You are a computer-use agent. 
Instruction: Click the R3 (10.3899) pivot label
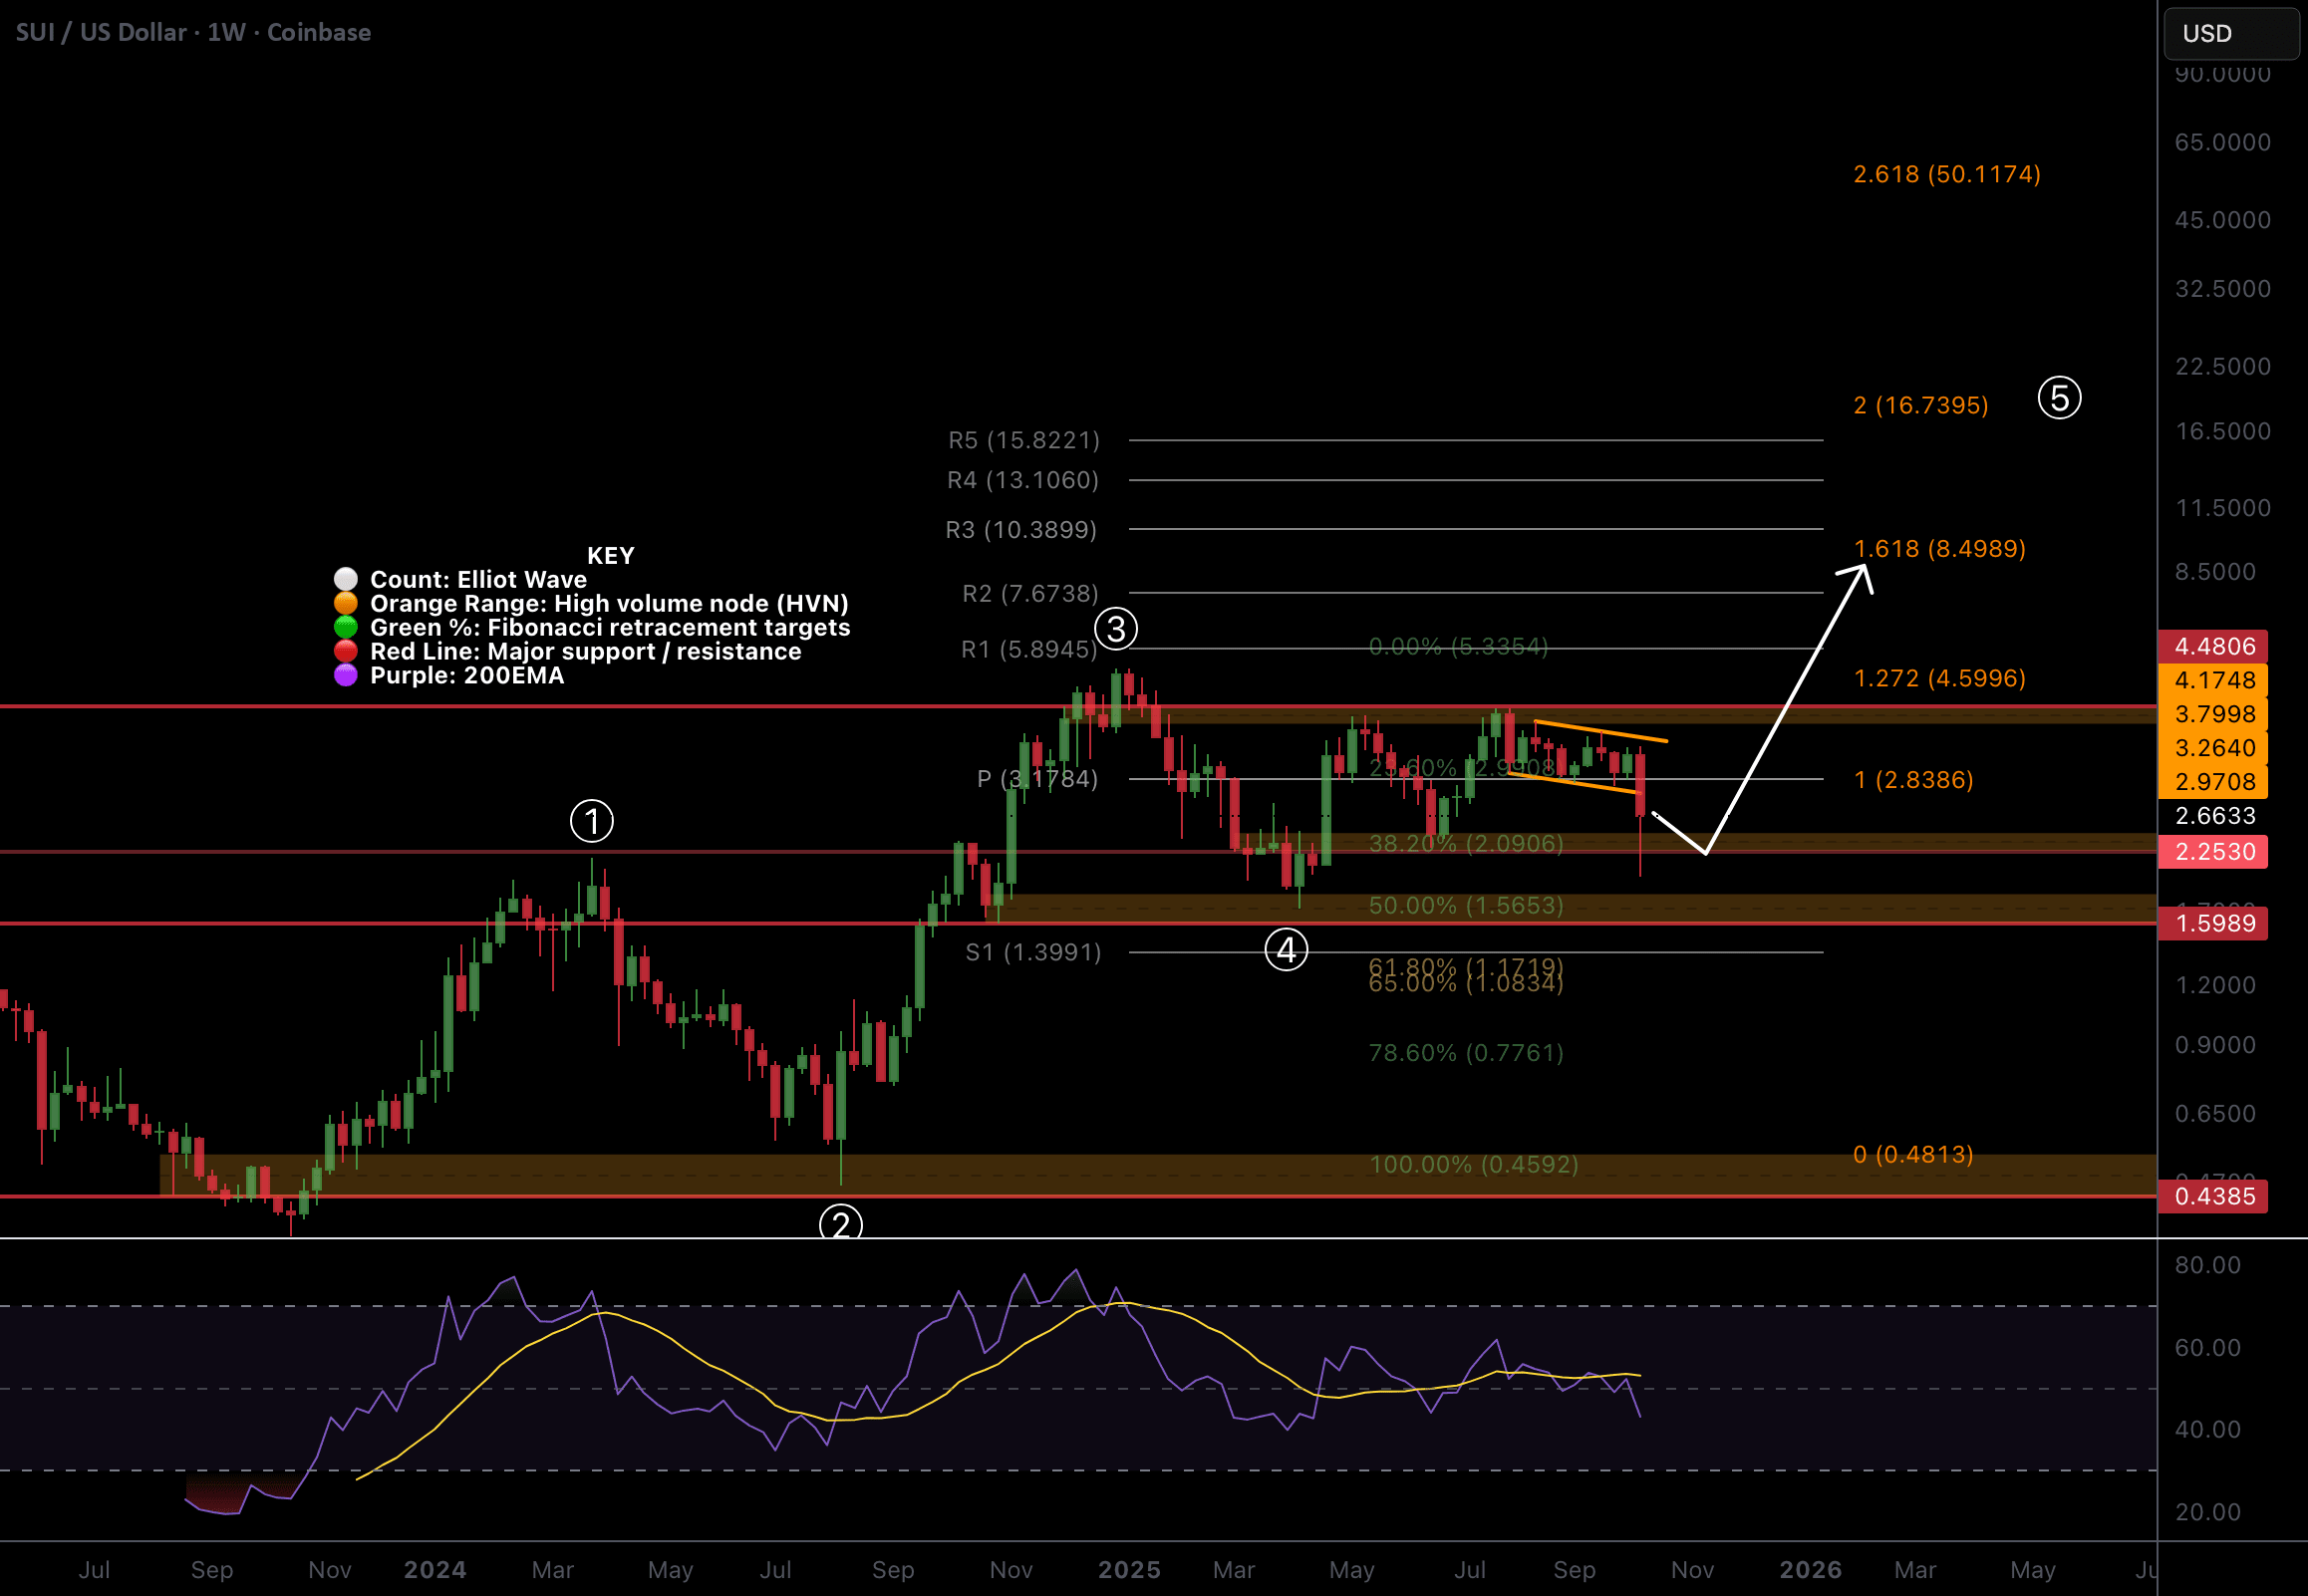click(x=1021, y=529)
